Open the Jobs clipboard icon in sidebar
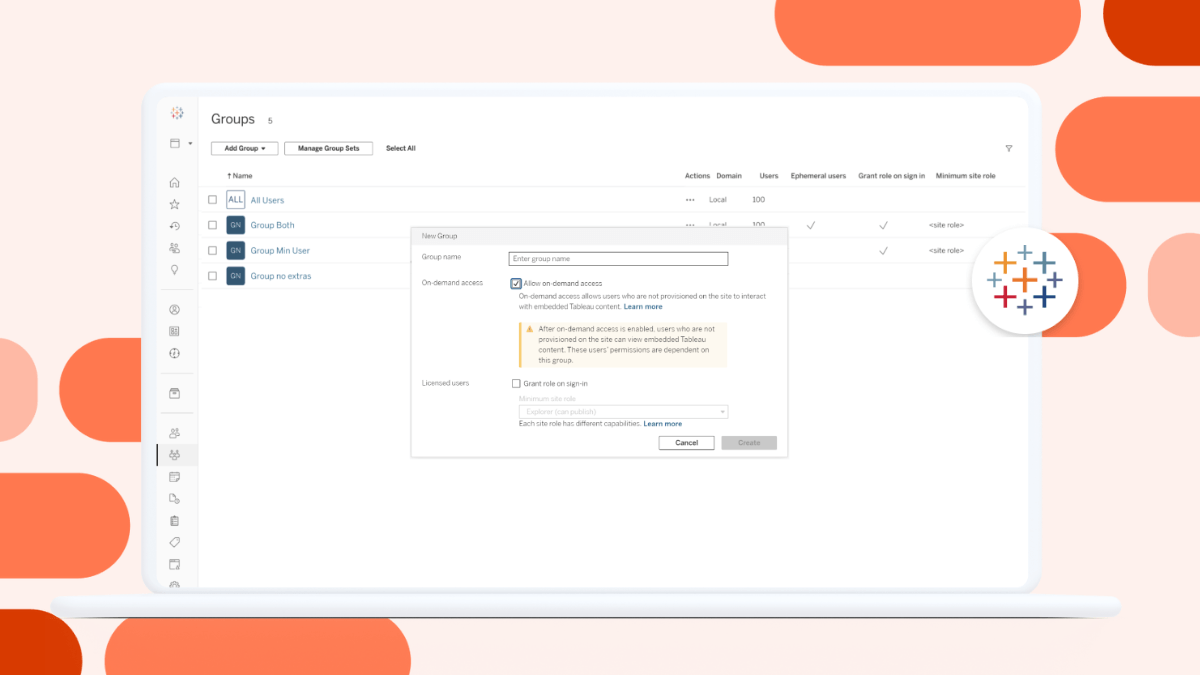 [x=175, y=520]
